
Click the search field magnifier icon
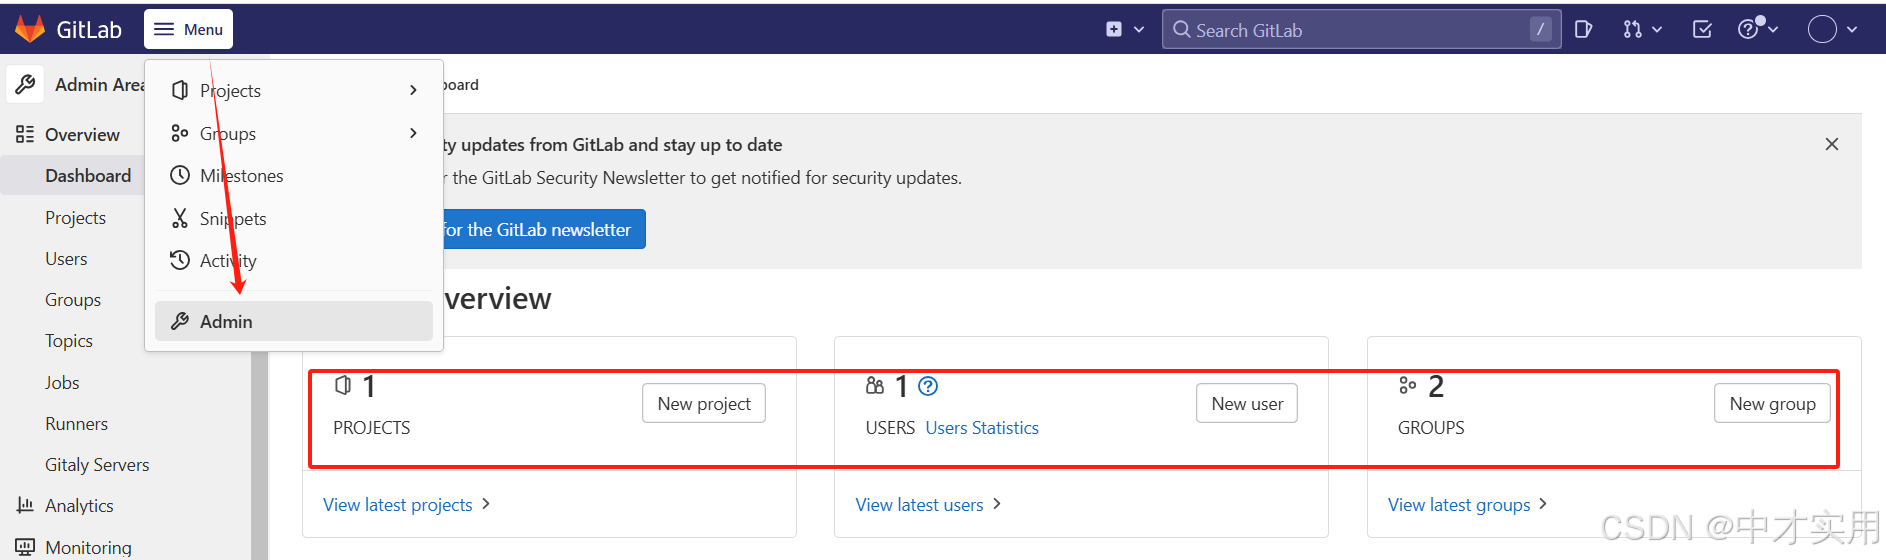tap(1182, 30)
